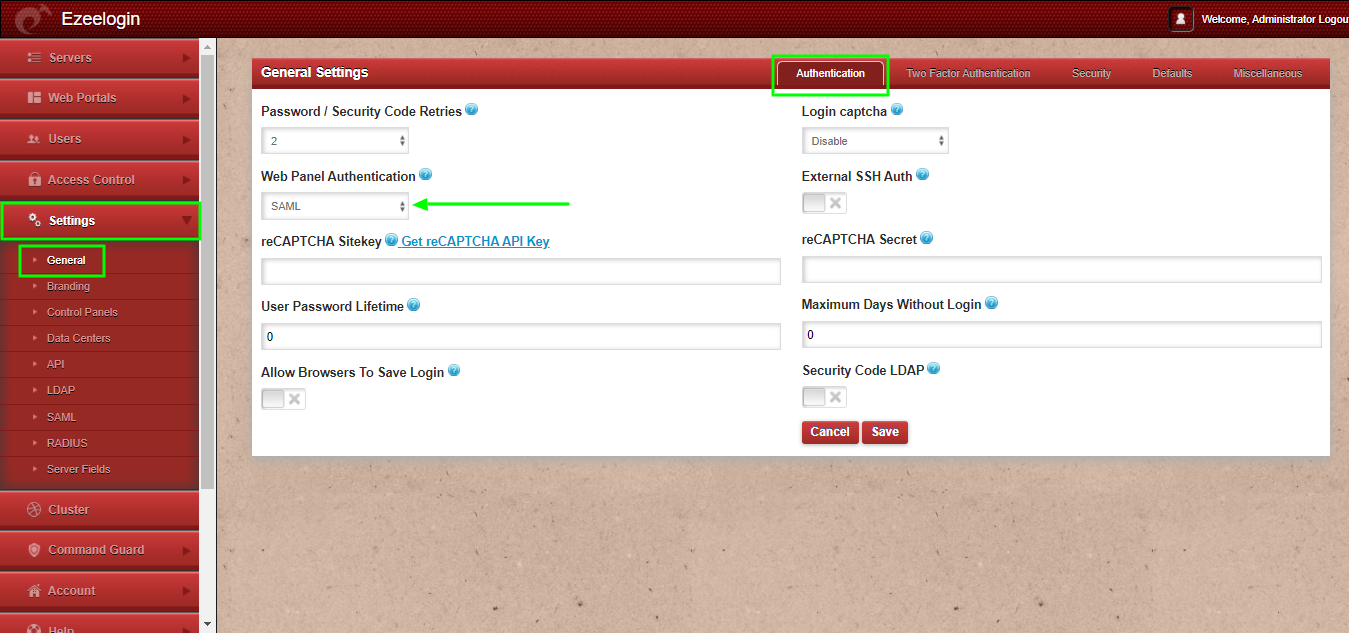Viewport: 1349px width, 633px height.
Task: Open the Password / Security Code Retries dropdown
Action: [335, 141]
